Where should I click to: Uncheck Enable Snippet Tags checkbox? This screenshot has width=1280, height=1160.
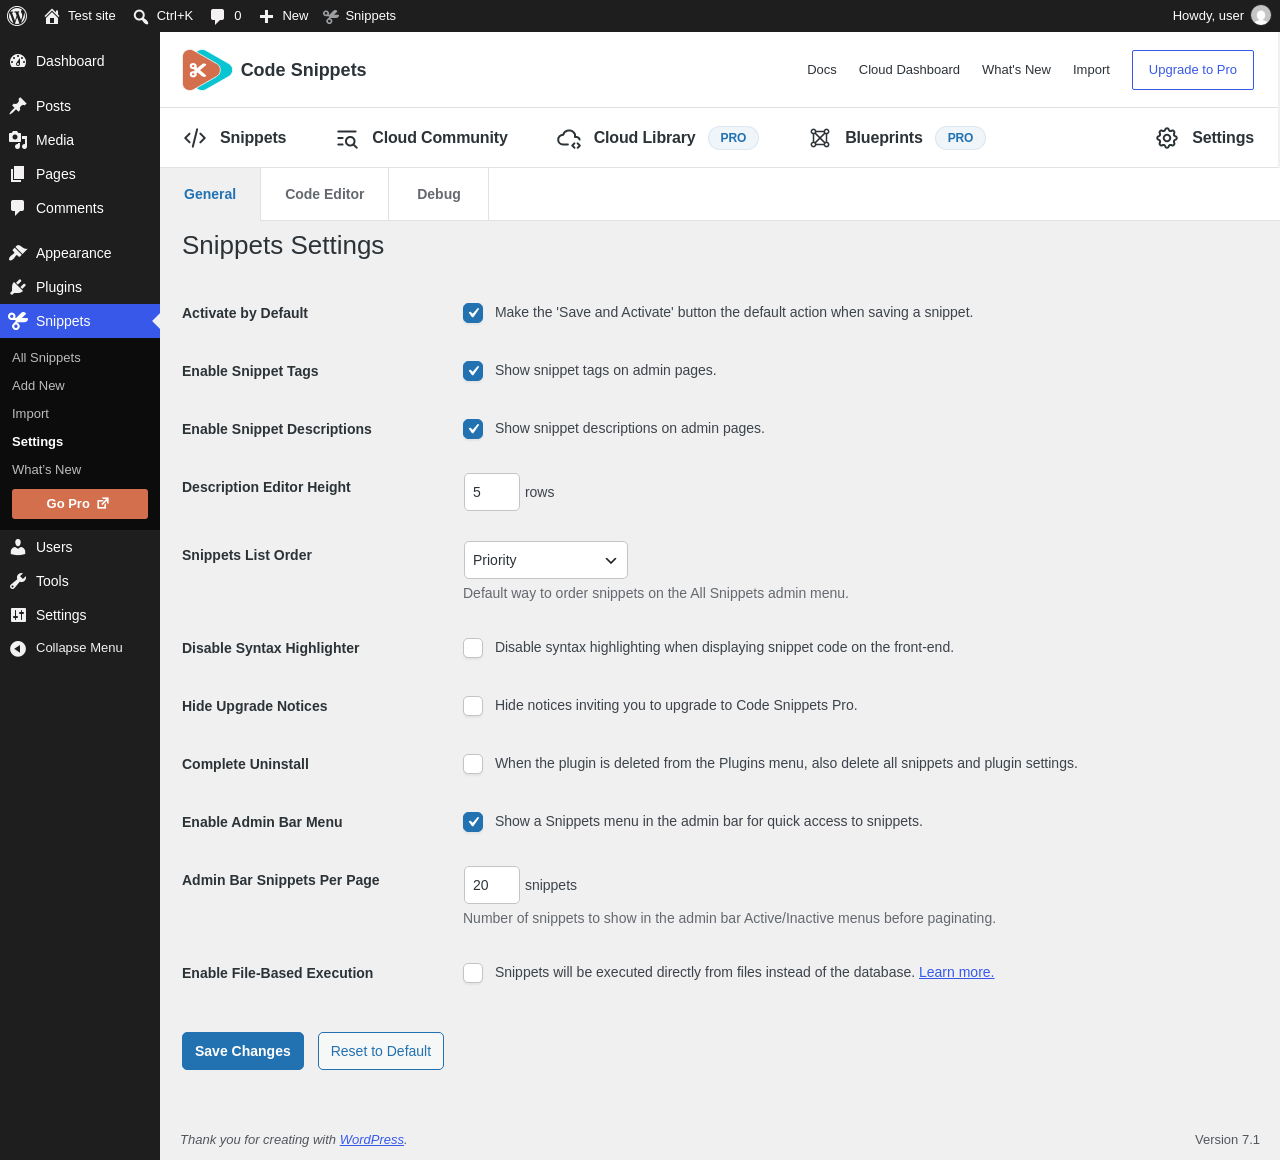(473, 371)
